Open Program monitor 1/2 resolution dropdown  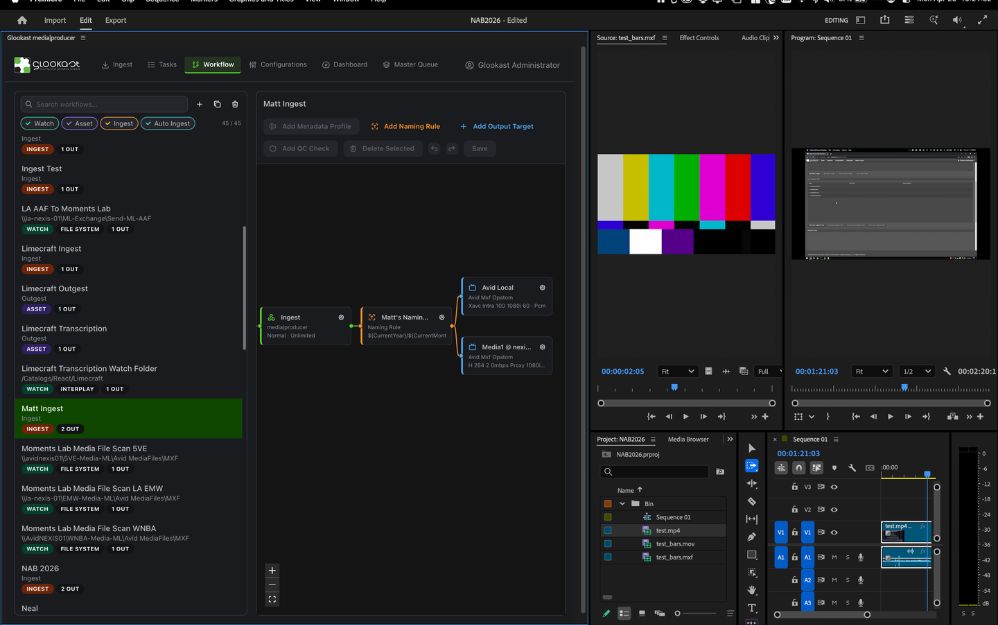pos(916,371)
